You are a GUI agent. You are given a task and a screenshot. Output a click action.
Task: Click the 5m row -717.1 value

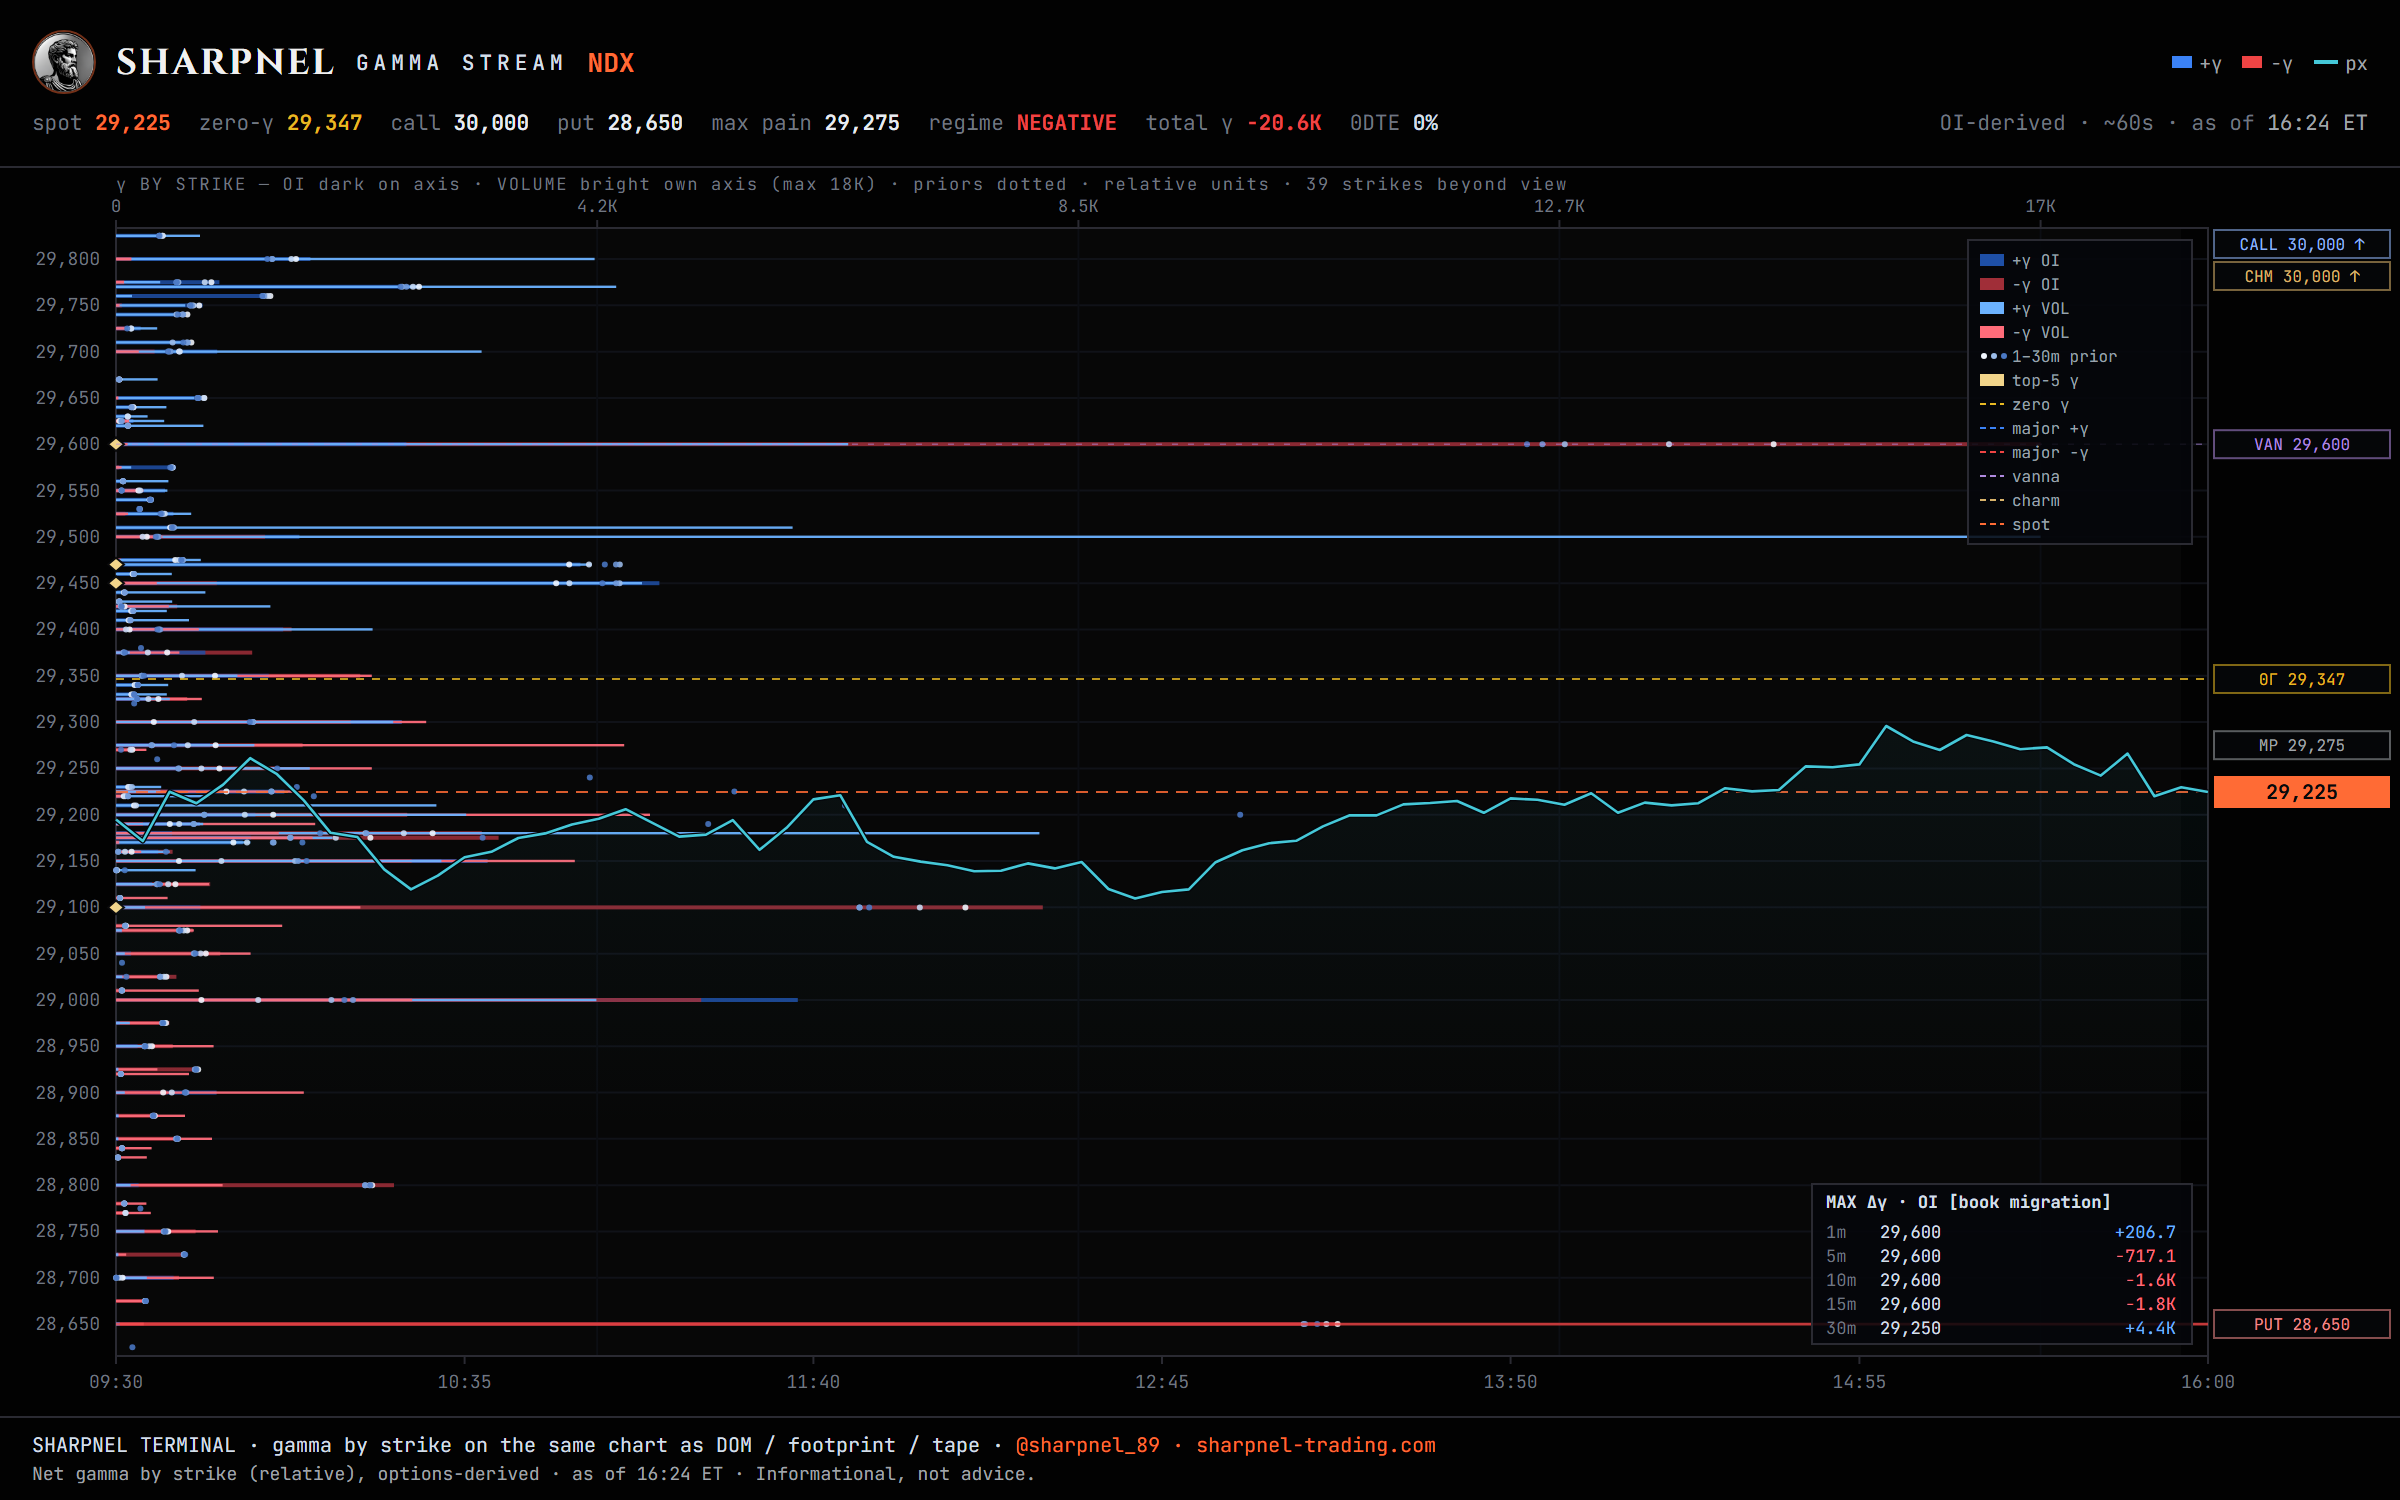point(2145,1256)
